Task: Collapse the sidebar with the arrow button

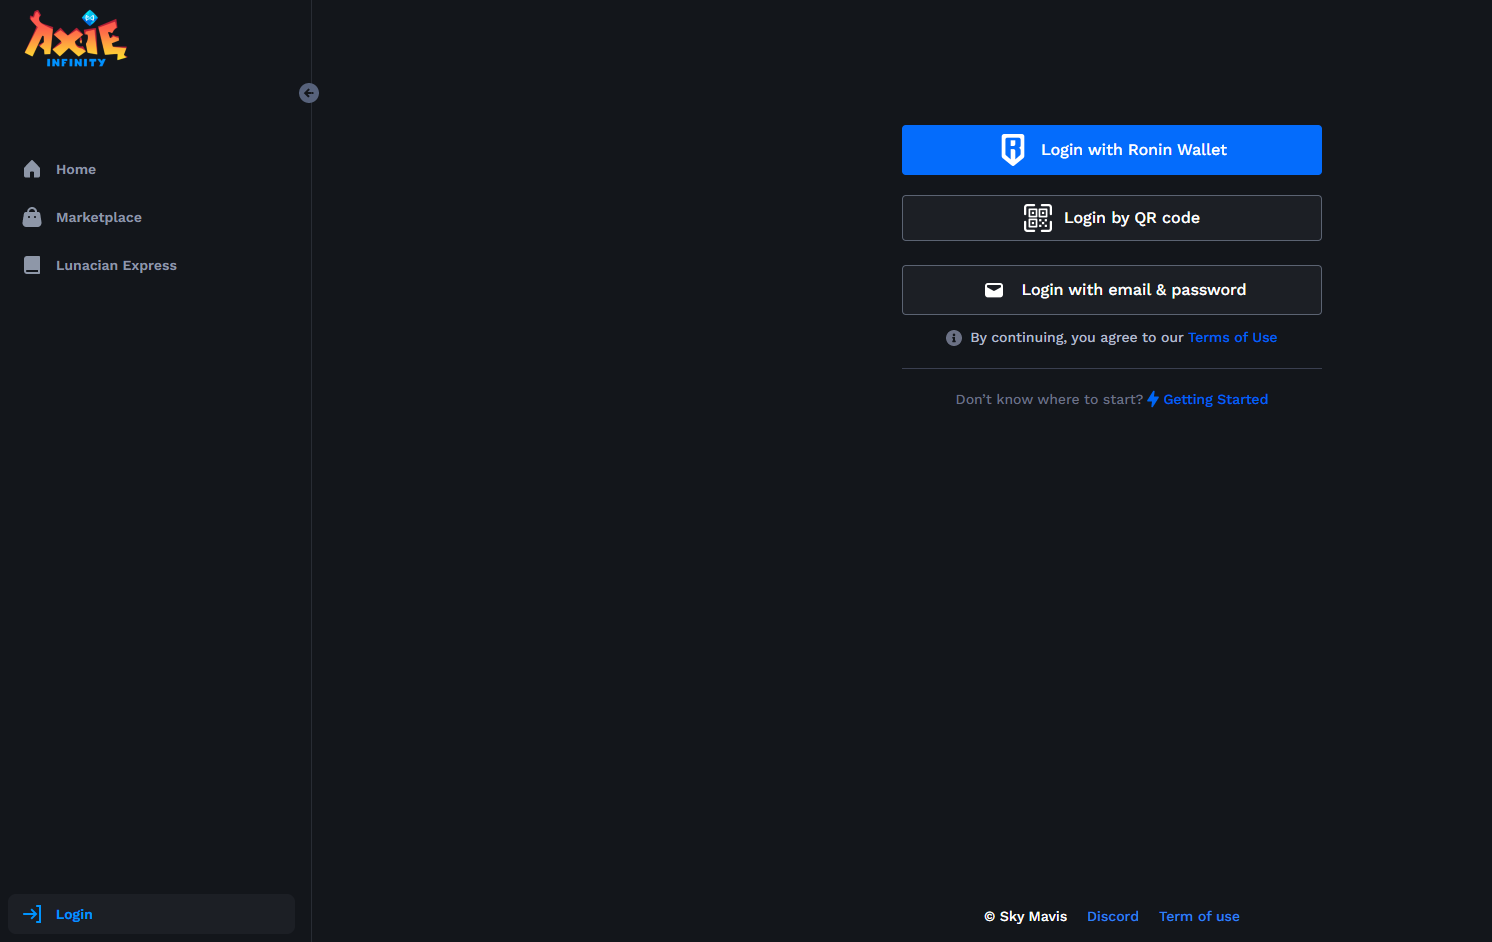Action: (309, 93)
